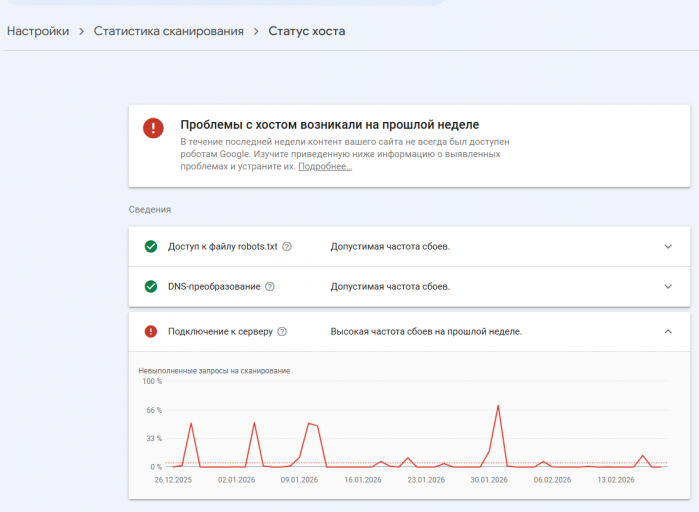Click the 26.12.2025 date axis label
The image size is (699, 512).
(173, 480)
